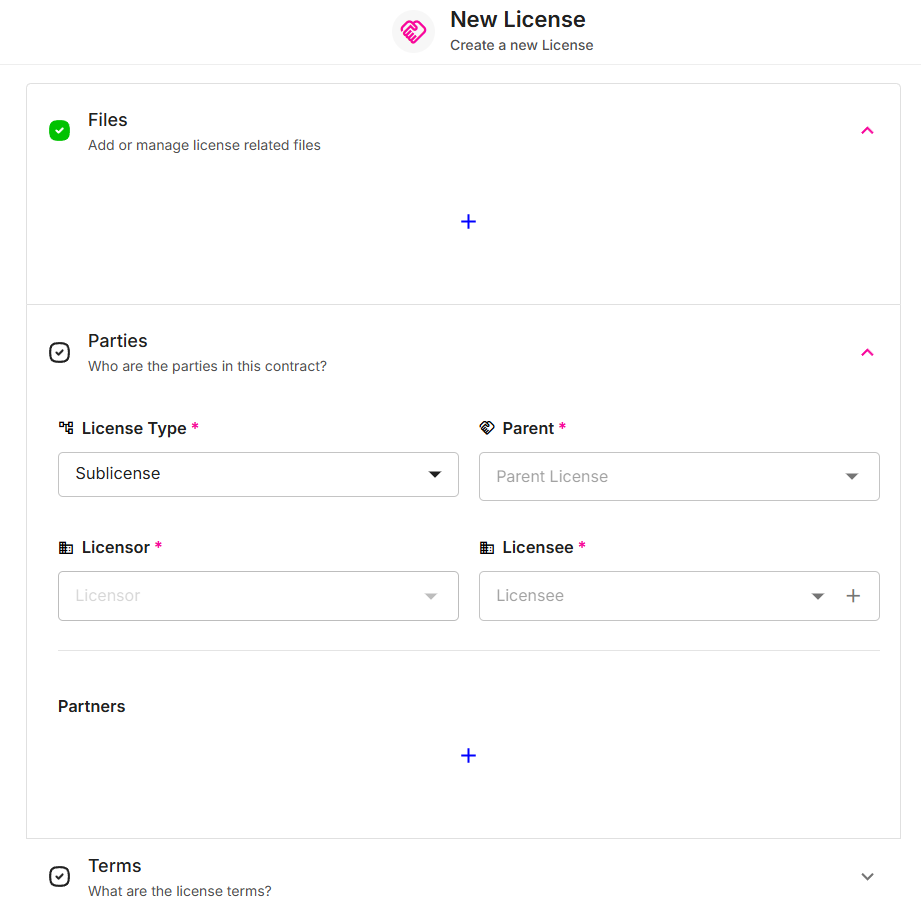The width and height of the screenshot is (921, 908).
Task: Click the Parent field label
Action: pos(528,428)
